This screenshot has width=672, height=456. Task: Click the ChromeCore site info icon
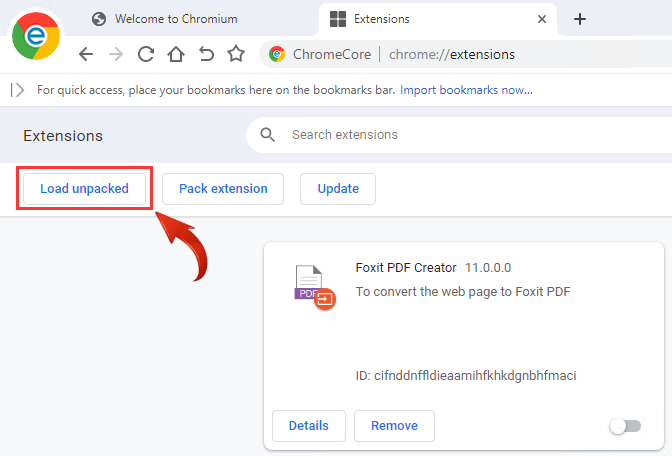click(x=277, y=54)
